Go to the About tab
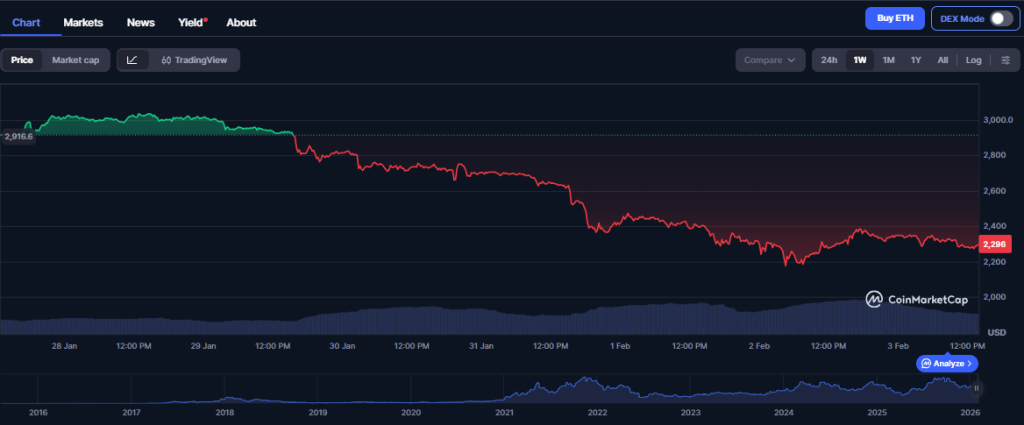The image size is (1024, 425). (241, 22)
